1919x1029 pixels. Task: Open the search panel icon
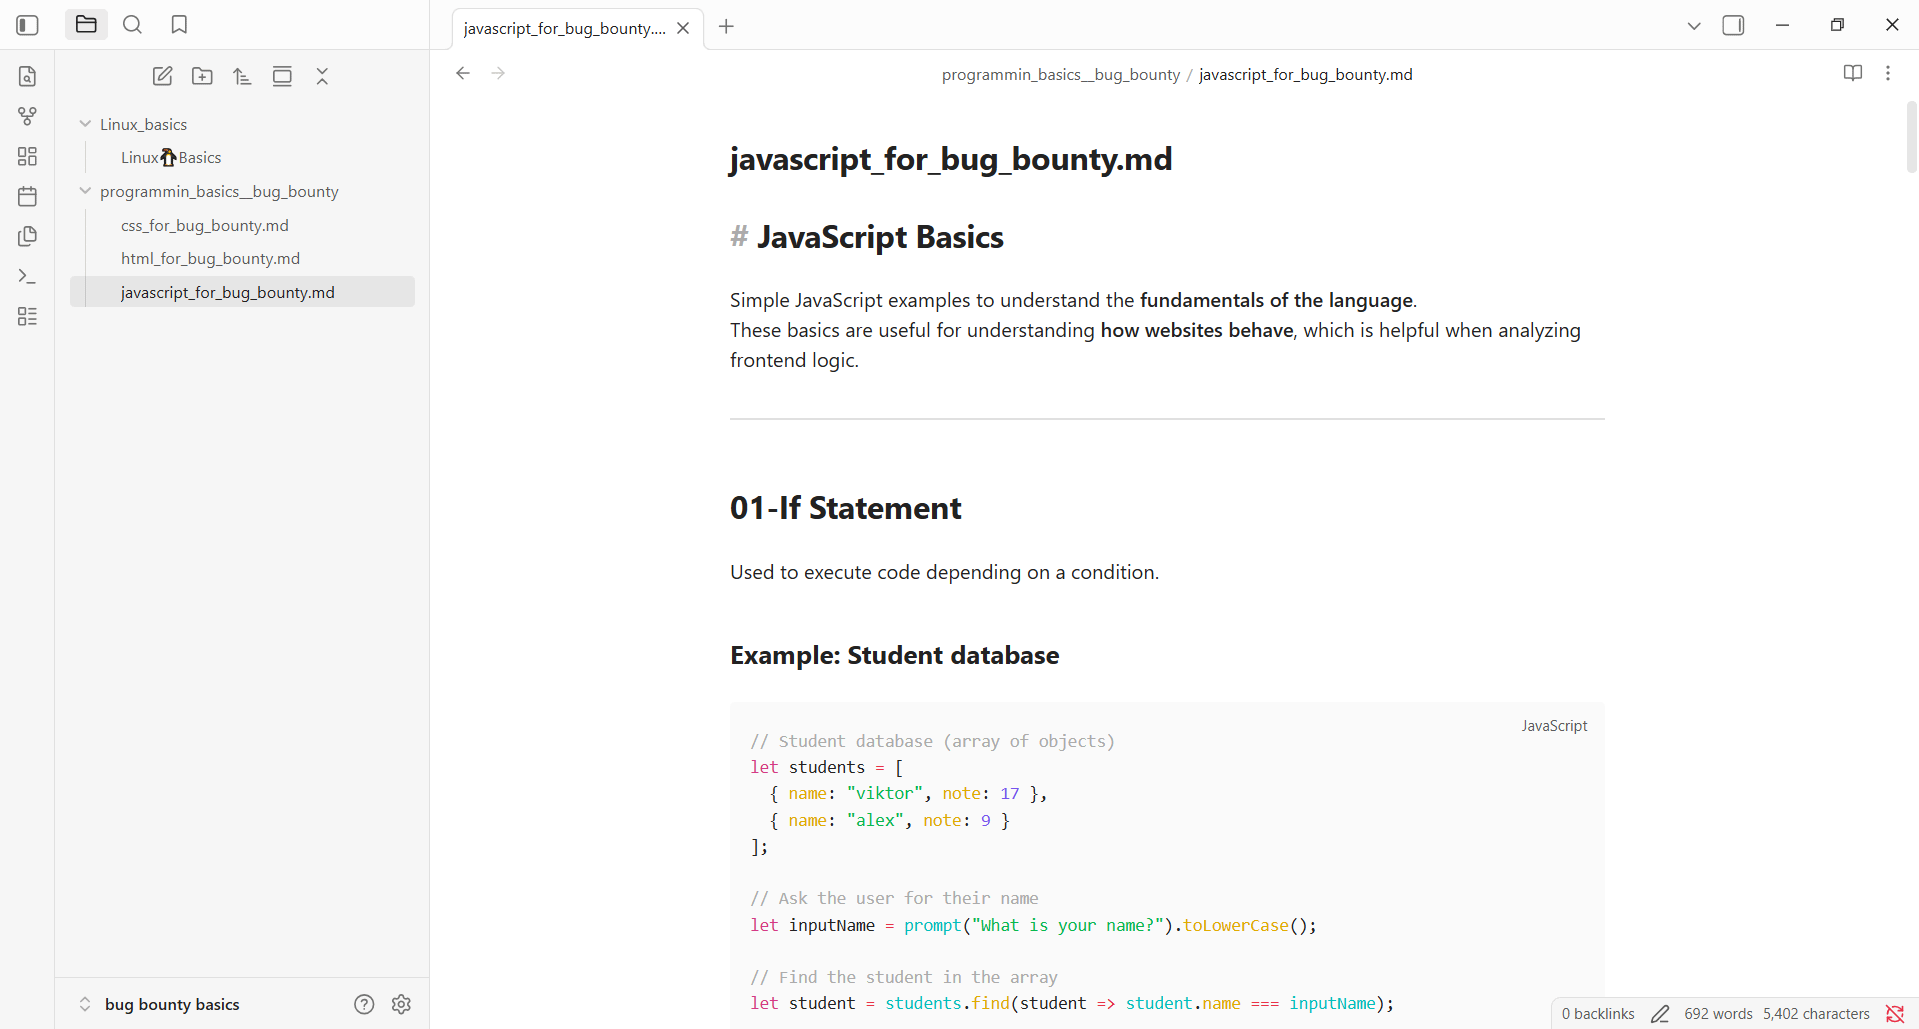click(x=132, y=25)
